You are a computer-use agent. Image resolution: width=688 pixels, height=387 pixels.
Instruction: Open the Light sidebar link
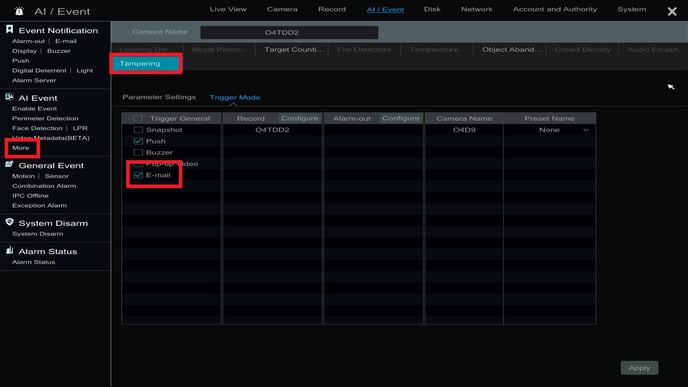[85, 70]
